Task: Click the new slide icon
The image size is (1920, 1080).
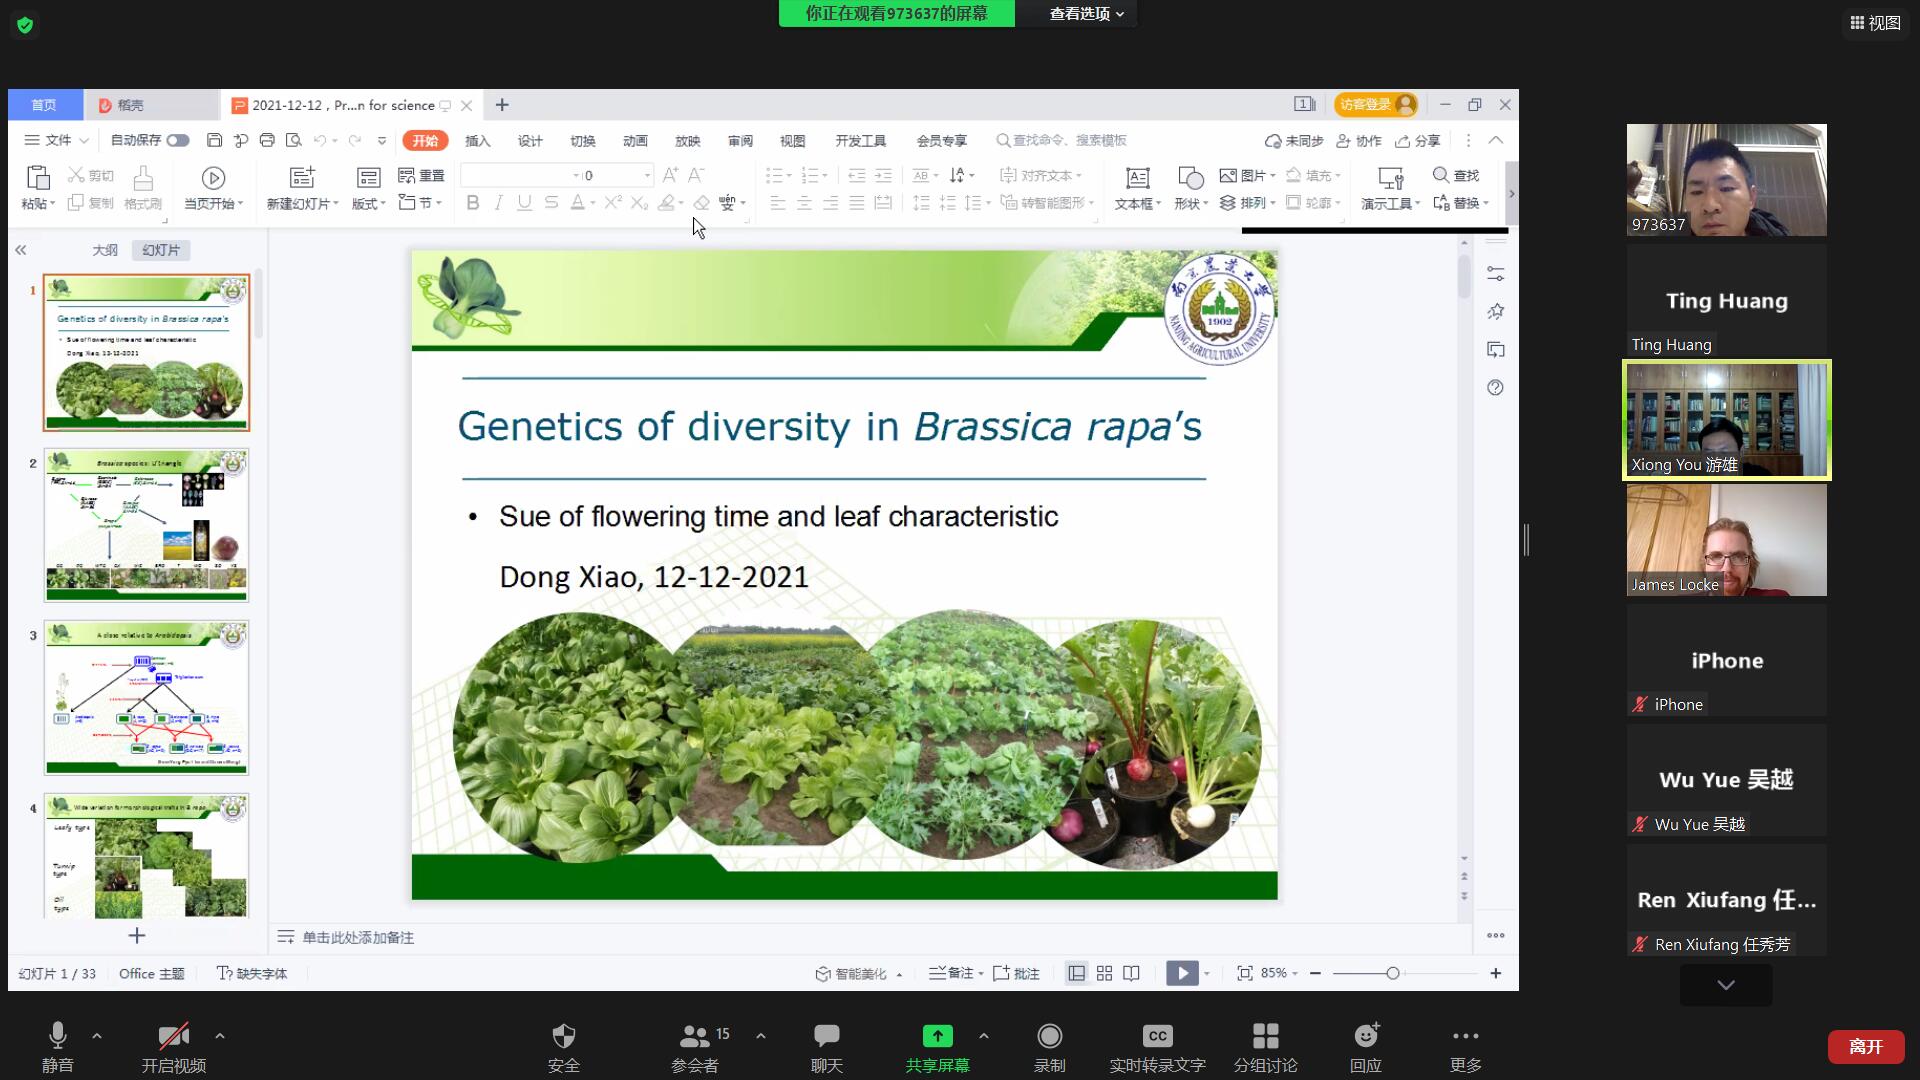Action: [x=302, y=179]
